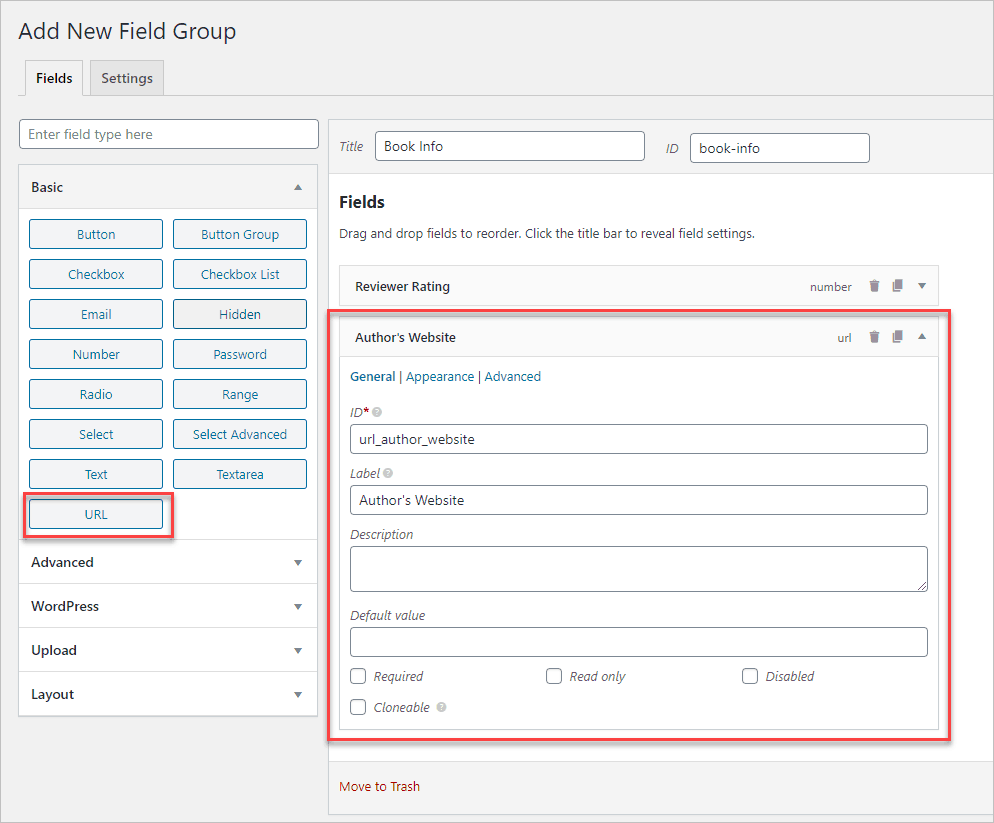Screen dimensions: 994x823
Task: Click the help icon beside Cloneable
Action: coord(441,707)
